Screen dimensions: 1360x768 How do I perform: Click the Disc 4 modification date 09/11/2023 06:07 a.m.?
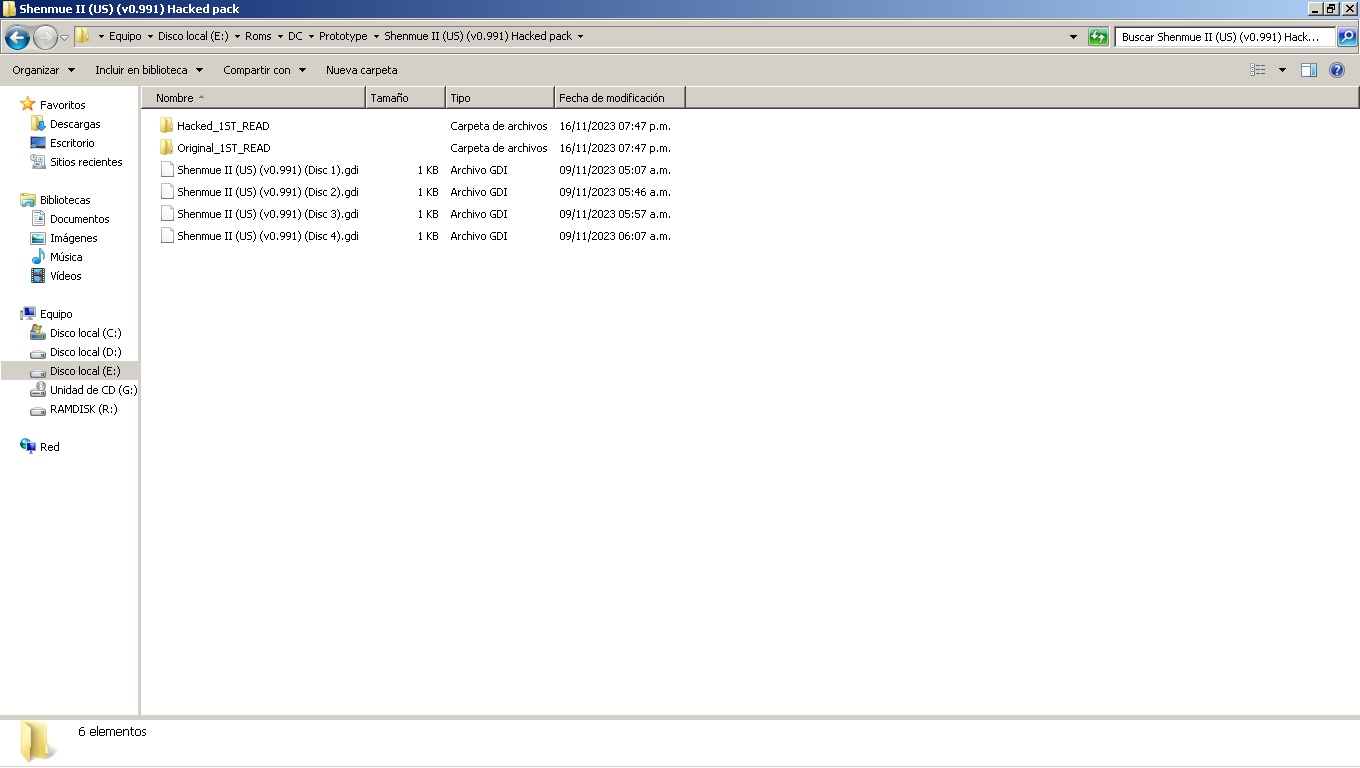pyautogui.click(x=615, y=236)
